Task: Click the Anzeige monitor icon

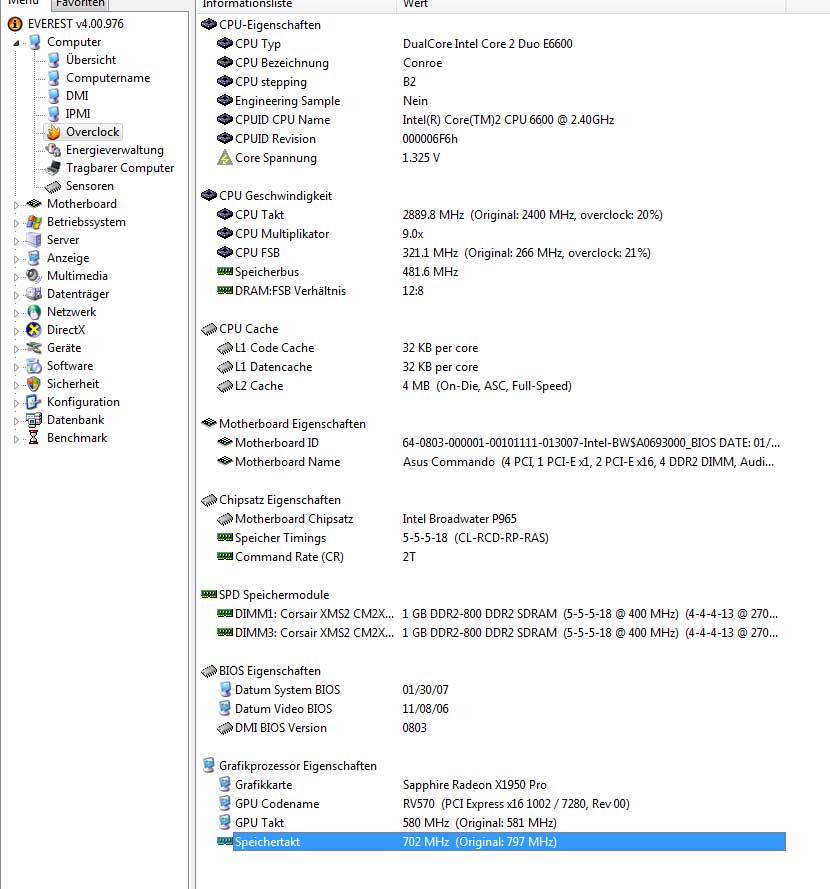Action: click(34, 258)
